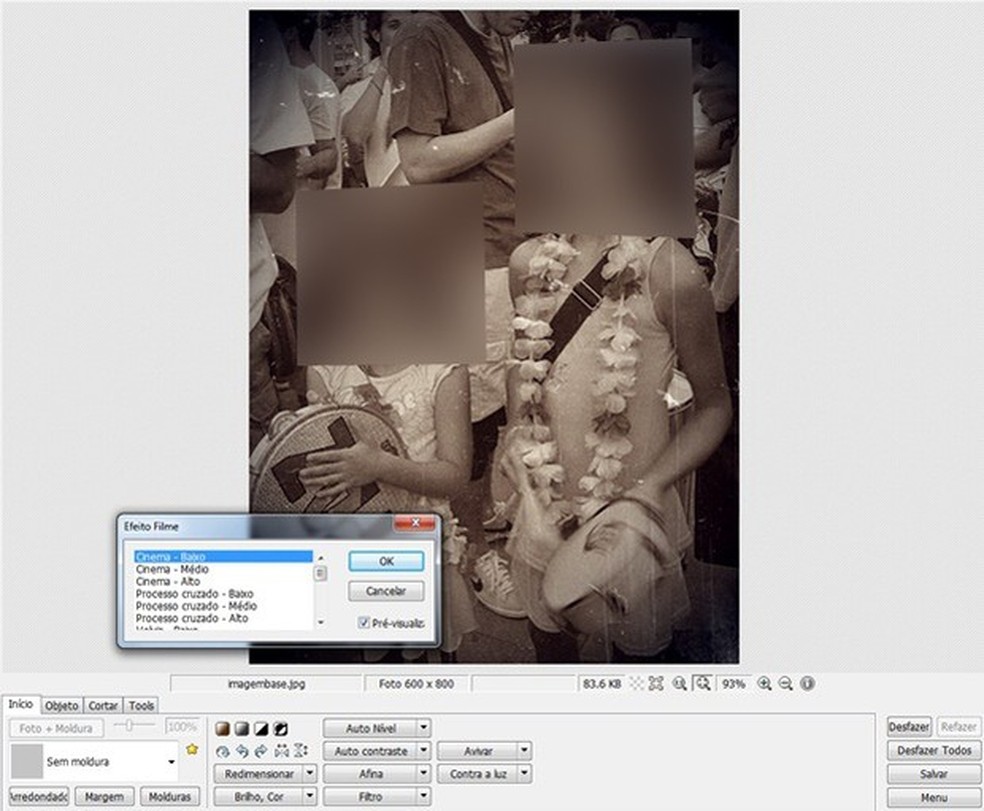Select Processo cruzado - Médio in list

196,606
